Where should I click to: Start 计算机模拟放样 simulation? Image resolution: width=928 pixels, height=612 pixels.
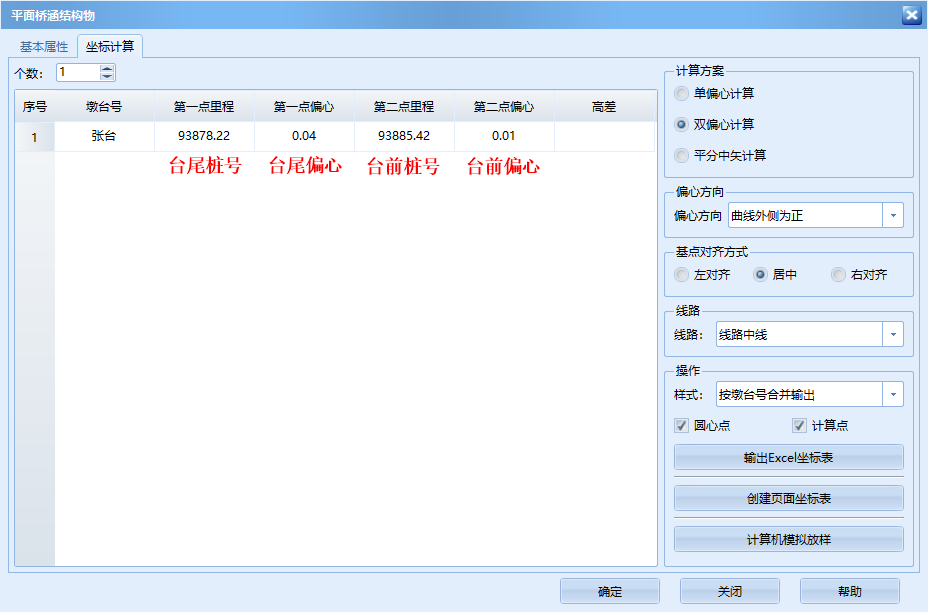pyautogui.click(x=790, y=539)
